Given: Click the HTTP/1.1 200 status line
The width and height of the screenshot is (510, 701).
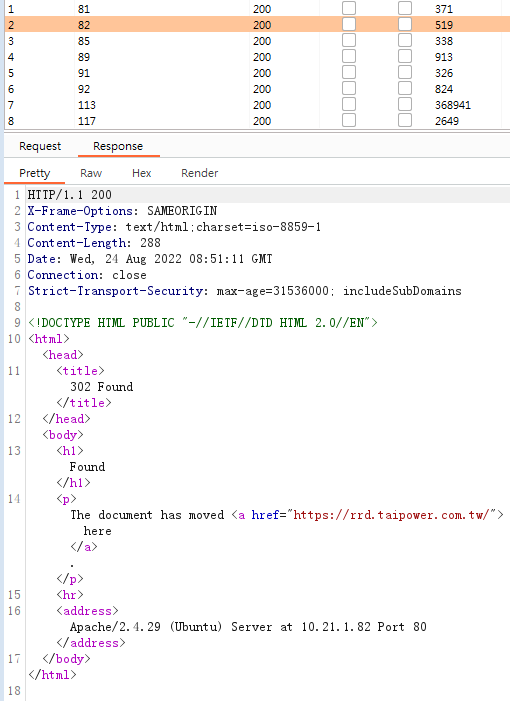Looking at the screenshot, I should pyautogui.click(x=70, y=194).
